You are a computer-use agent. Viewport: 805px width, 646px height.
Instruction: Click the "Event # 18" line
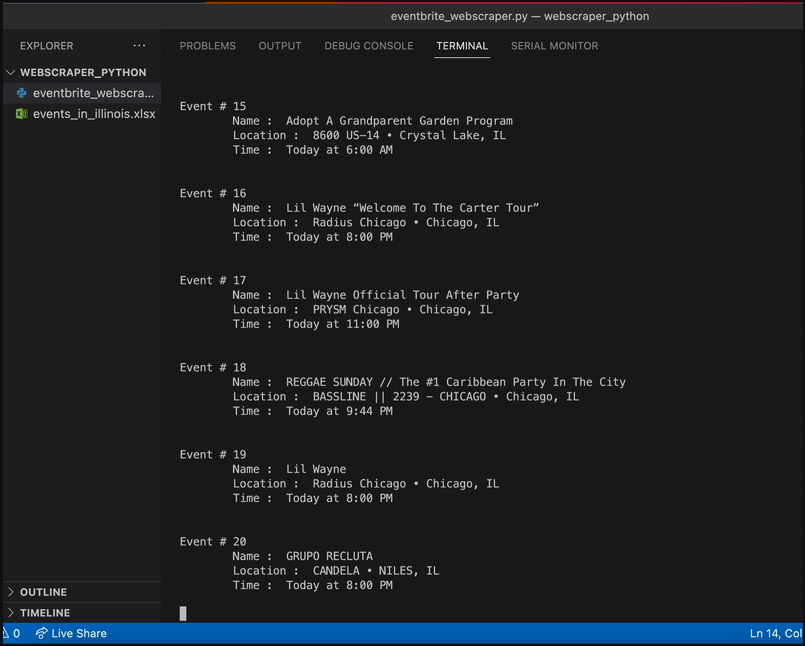[213, 367]
